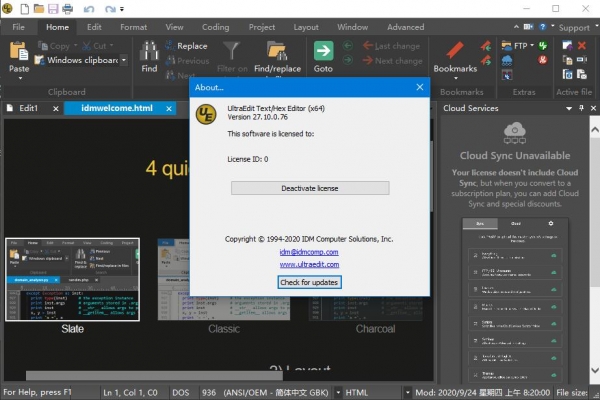
Task: Select the Slate theme thumbnail
Action: point(72,279)
